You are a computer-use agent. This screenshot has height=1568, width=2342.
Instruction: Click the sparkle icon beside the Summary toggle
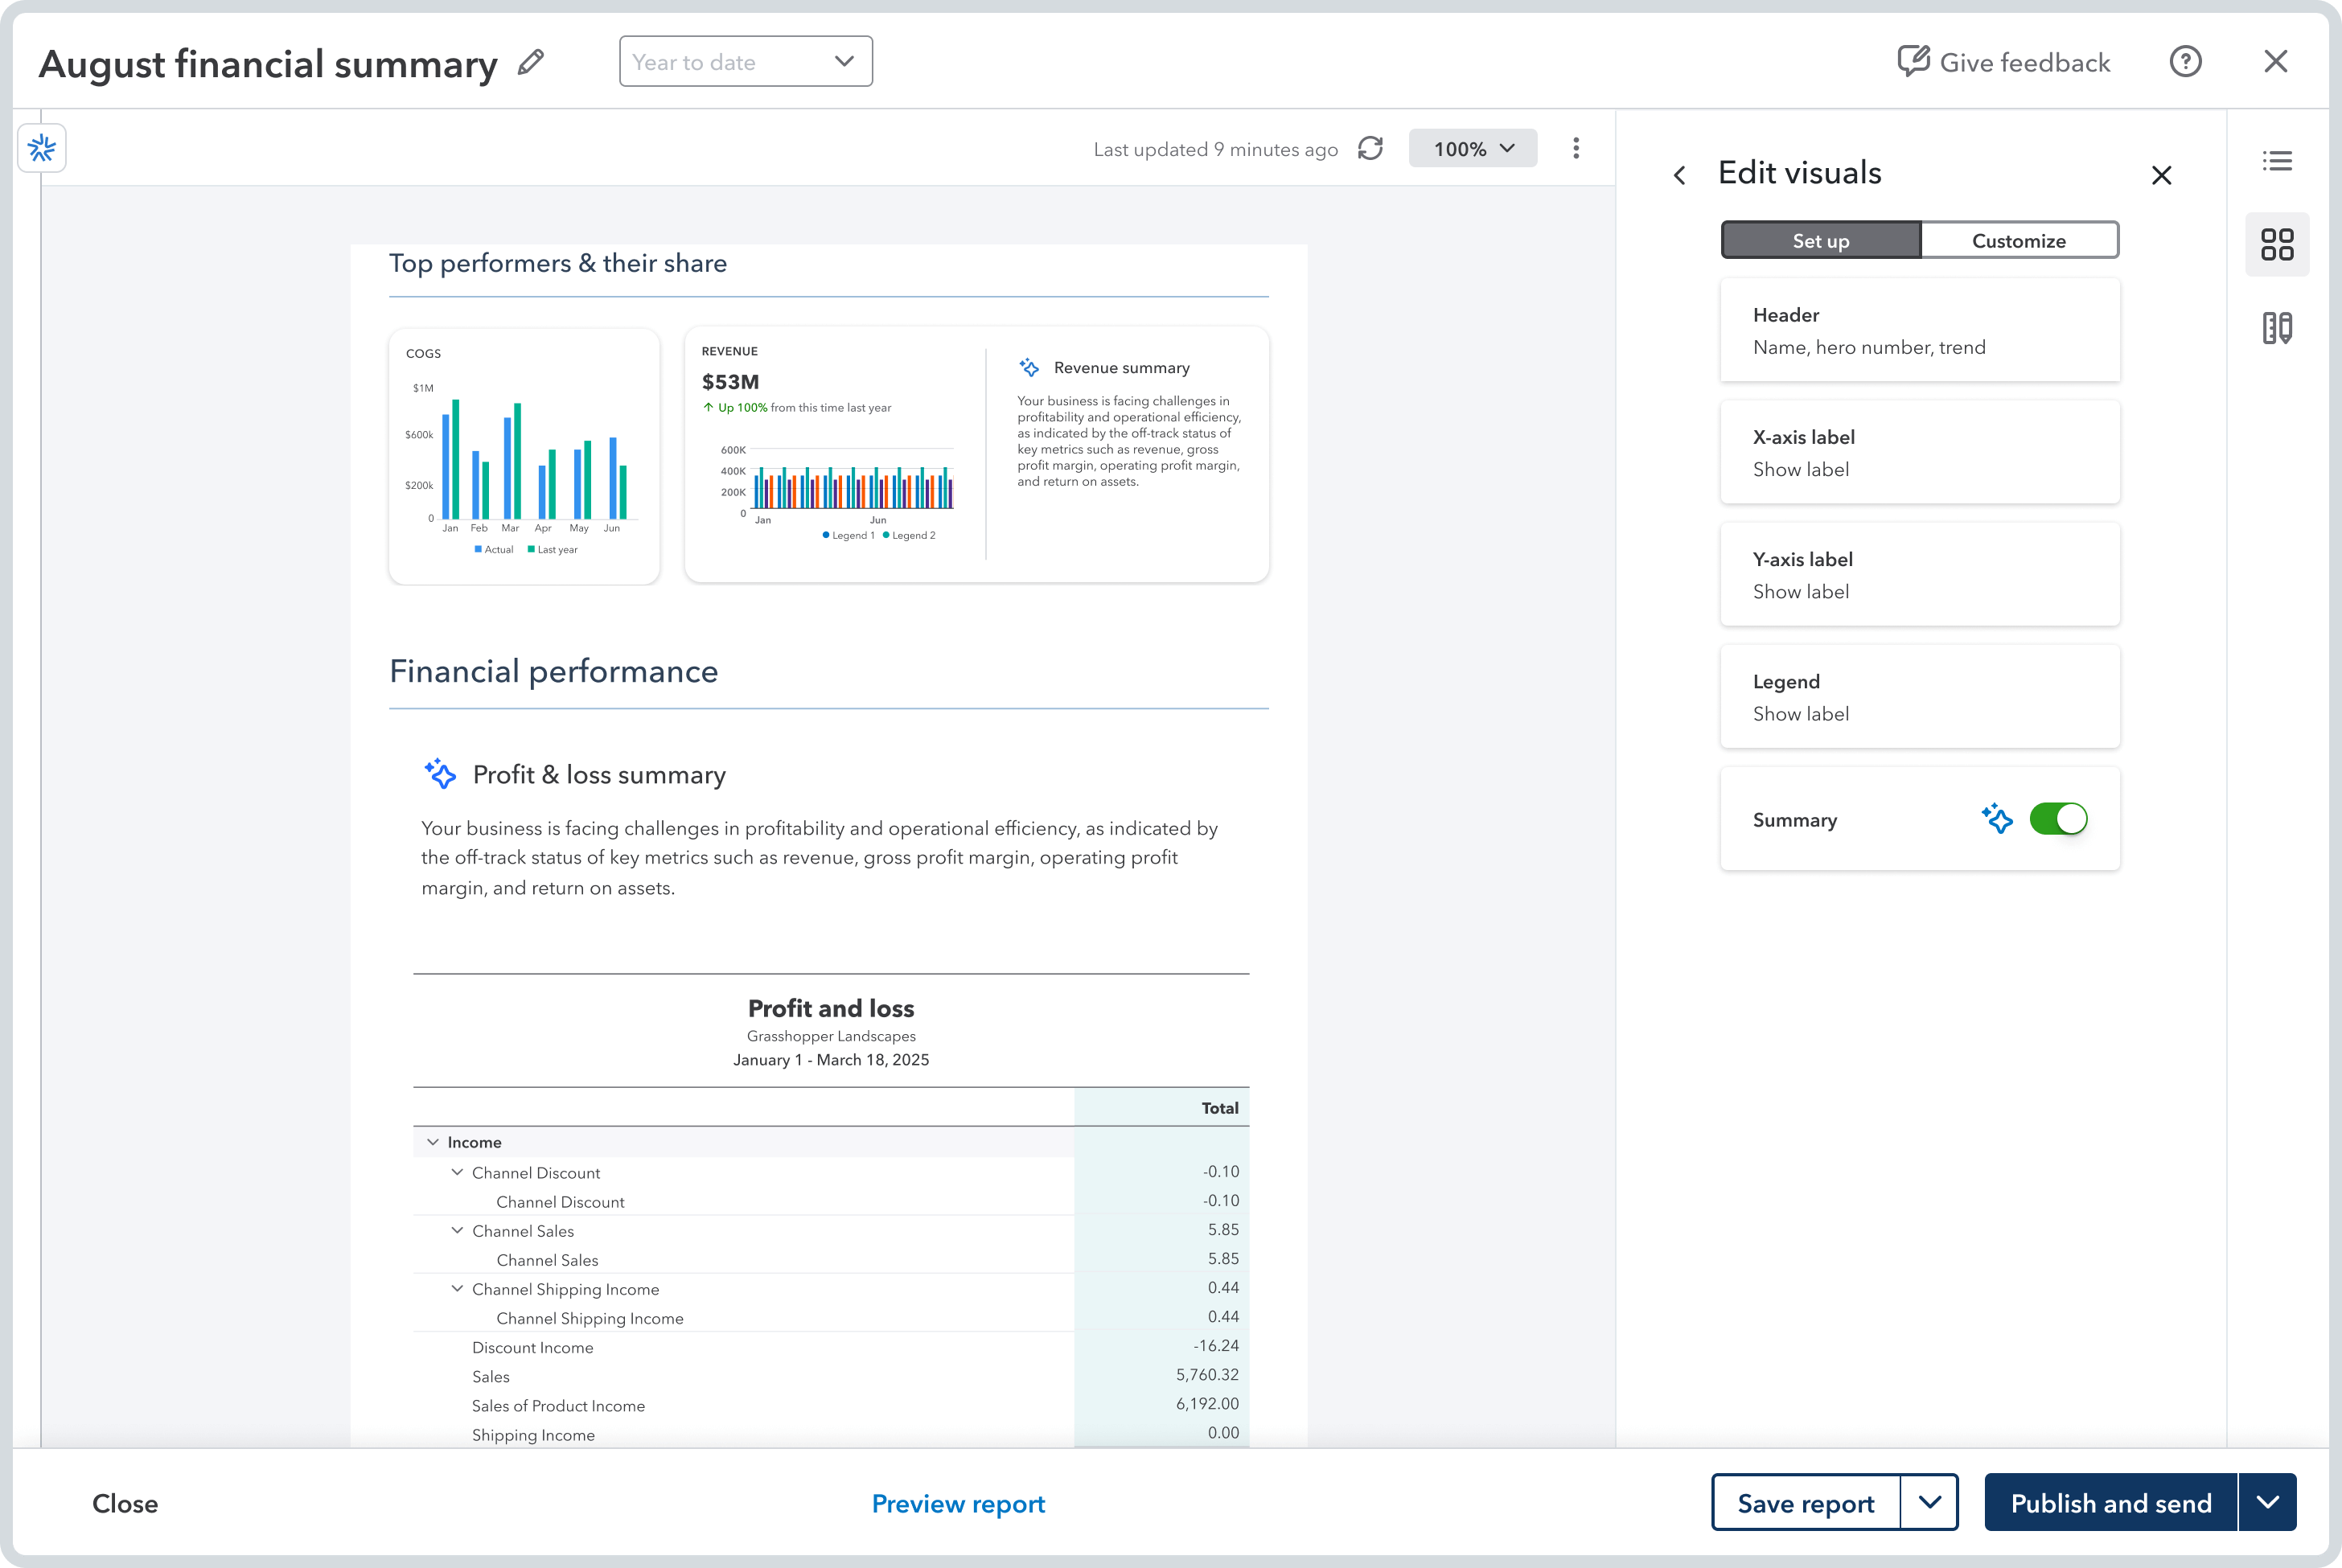1997,819
